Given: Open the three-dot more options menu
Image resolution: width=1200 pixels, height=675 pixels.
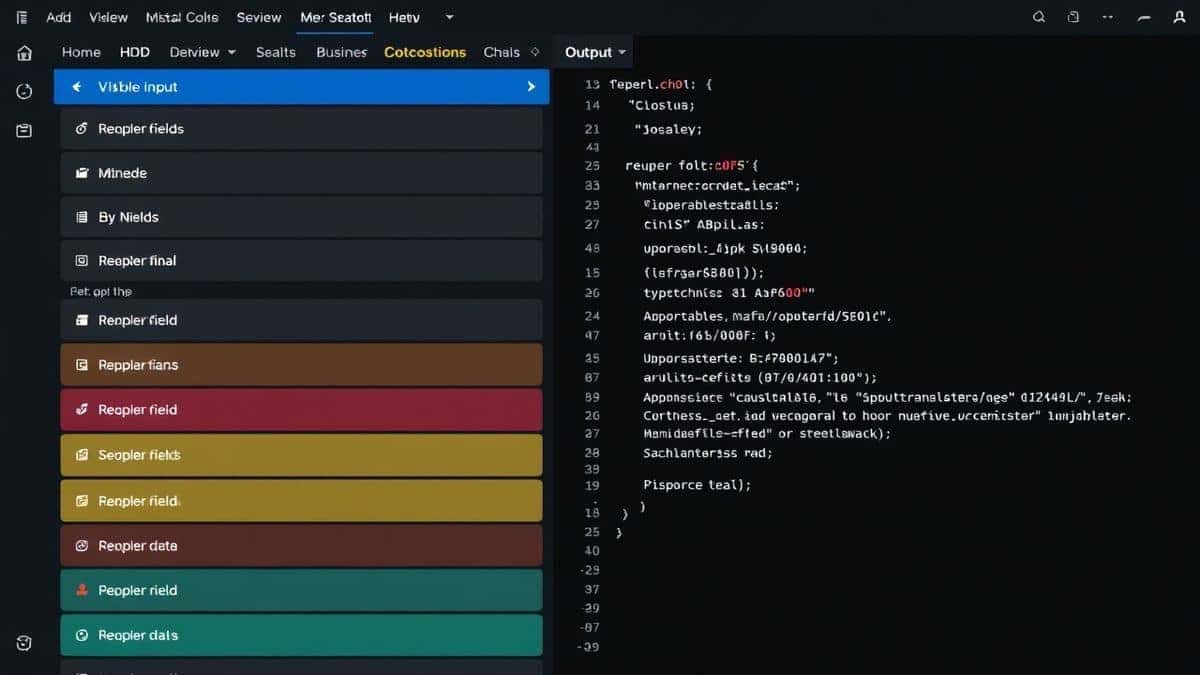Looking at the screenshot, I should pyautogui.click(x=1108, y=17).
